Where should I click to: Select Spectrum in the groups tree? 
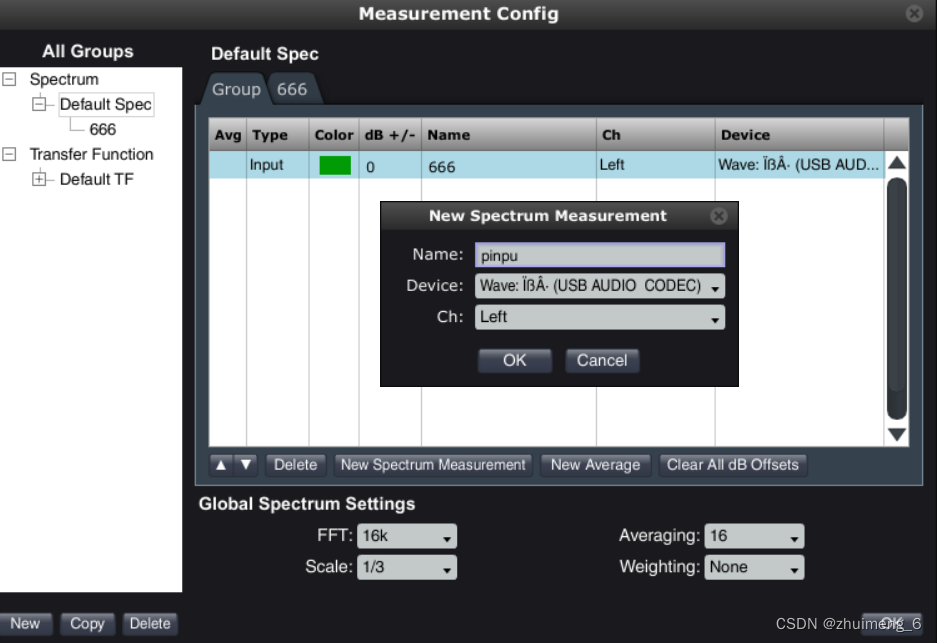coord(64,79)
